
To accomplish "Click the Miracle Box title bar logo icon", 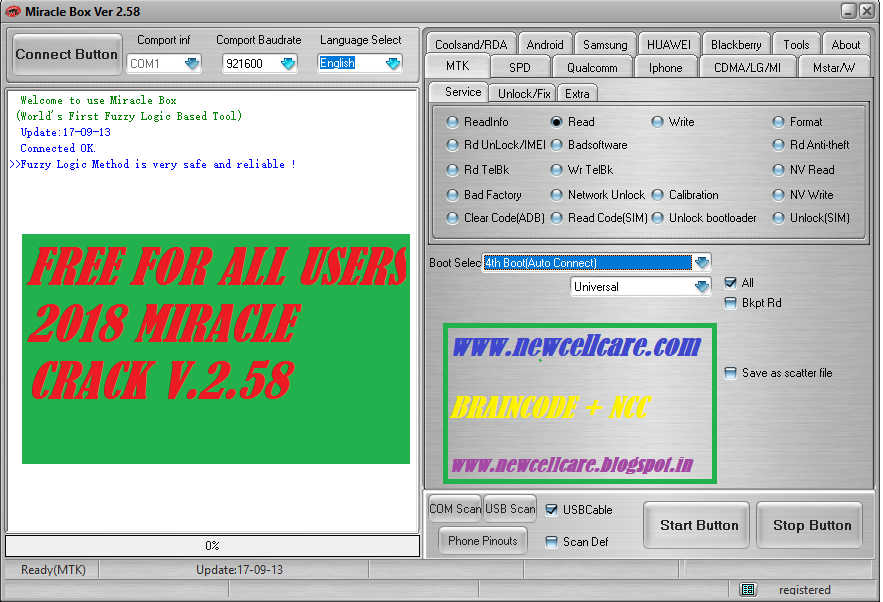I will click(12, 11).
